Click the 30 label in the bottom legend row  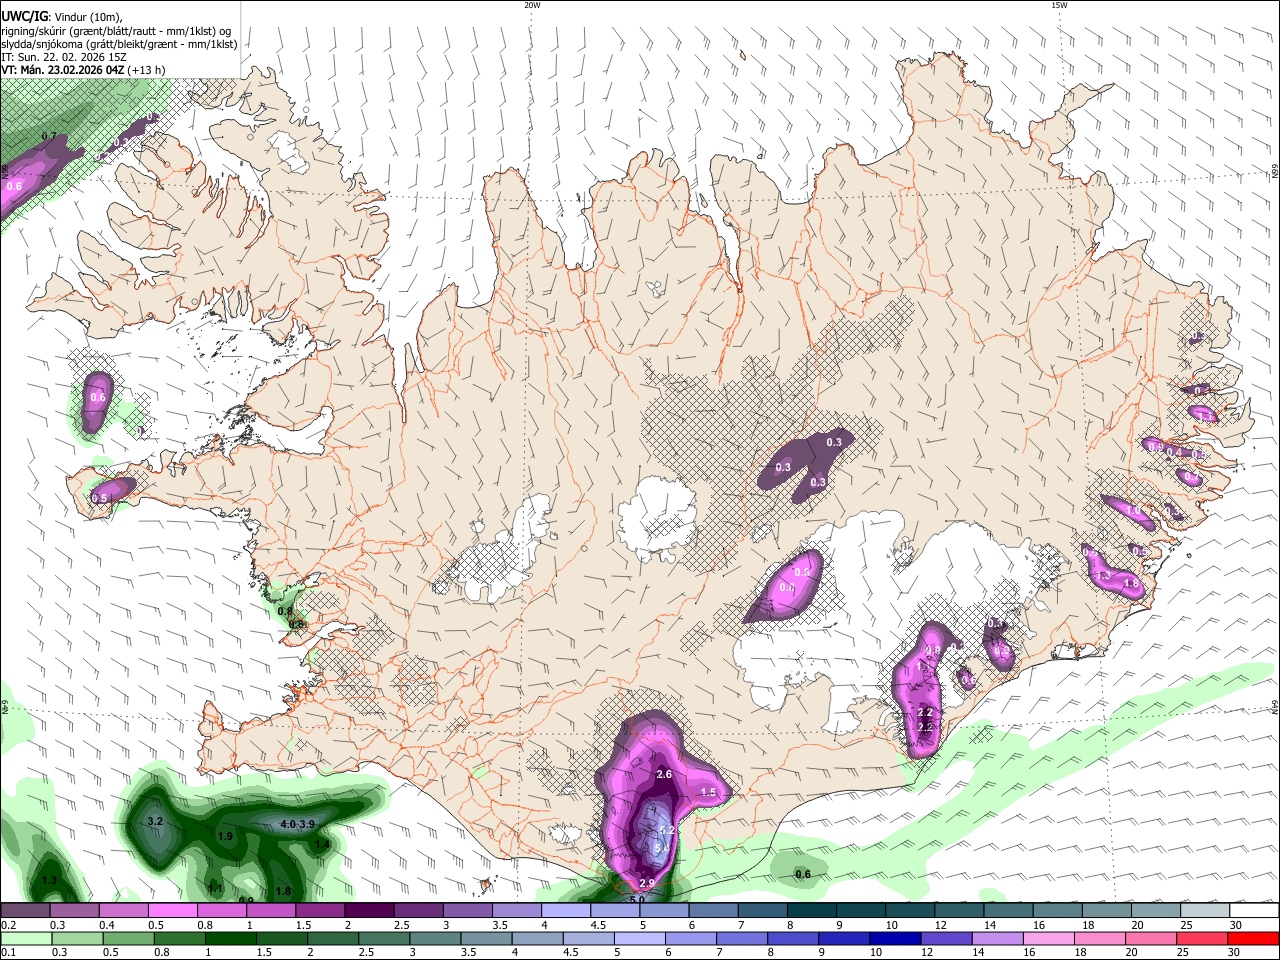pyautogui.click(x=1235, y=953)
